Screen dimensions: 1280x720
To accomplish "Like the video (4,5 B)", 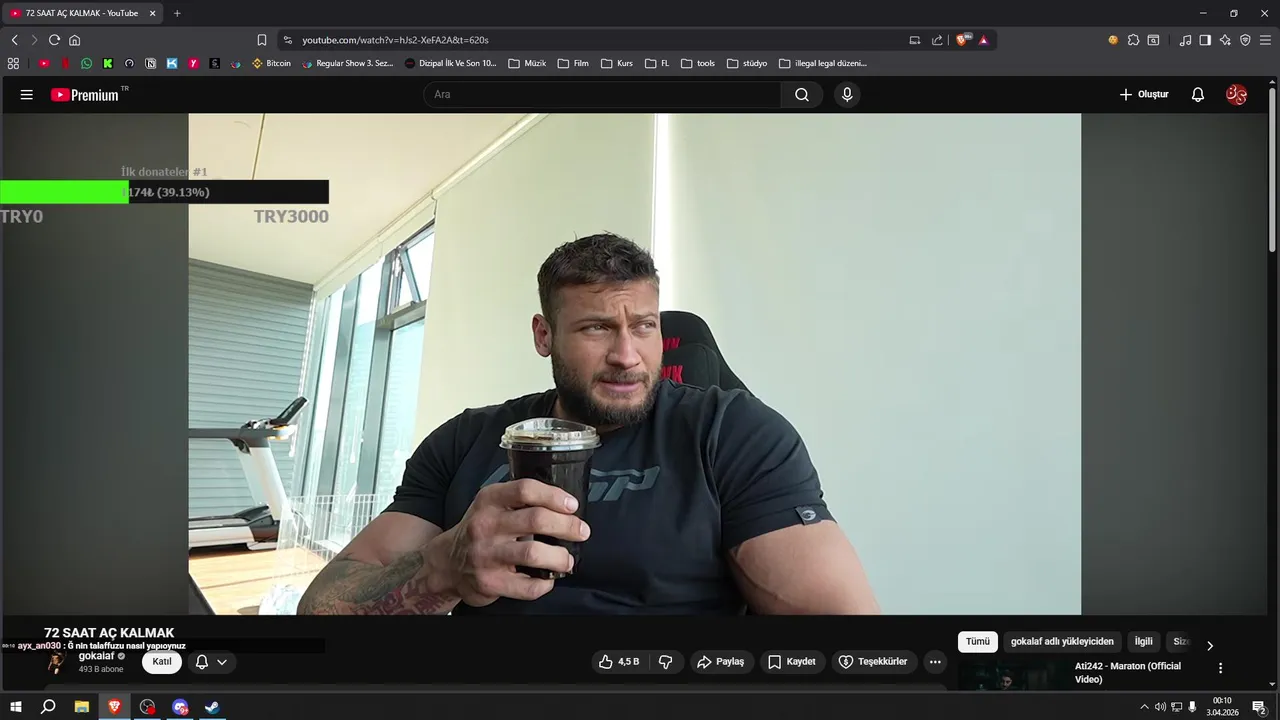I will [619, 662].
